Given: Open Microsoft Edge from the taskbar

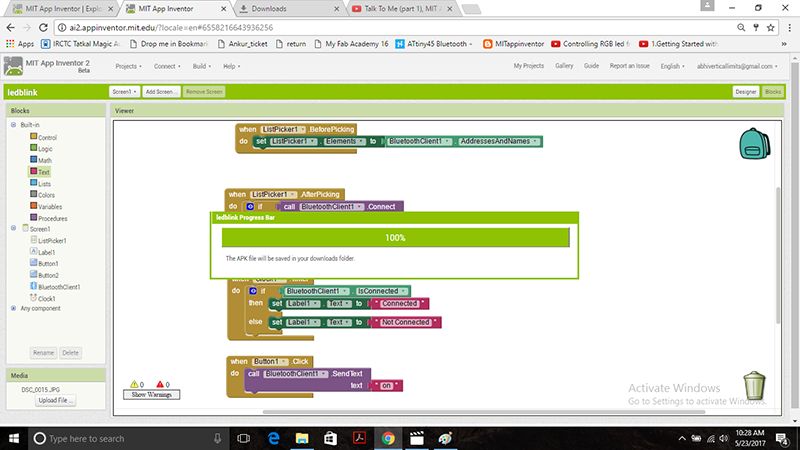Looking at the screenshot, I should [x=273, y=438].
